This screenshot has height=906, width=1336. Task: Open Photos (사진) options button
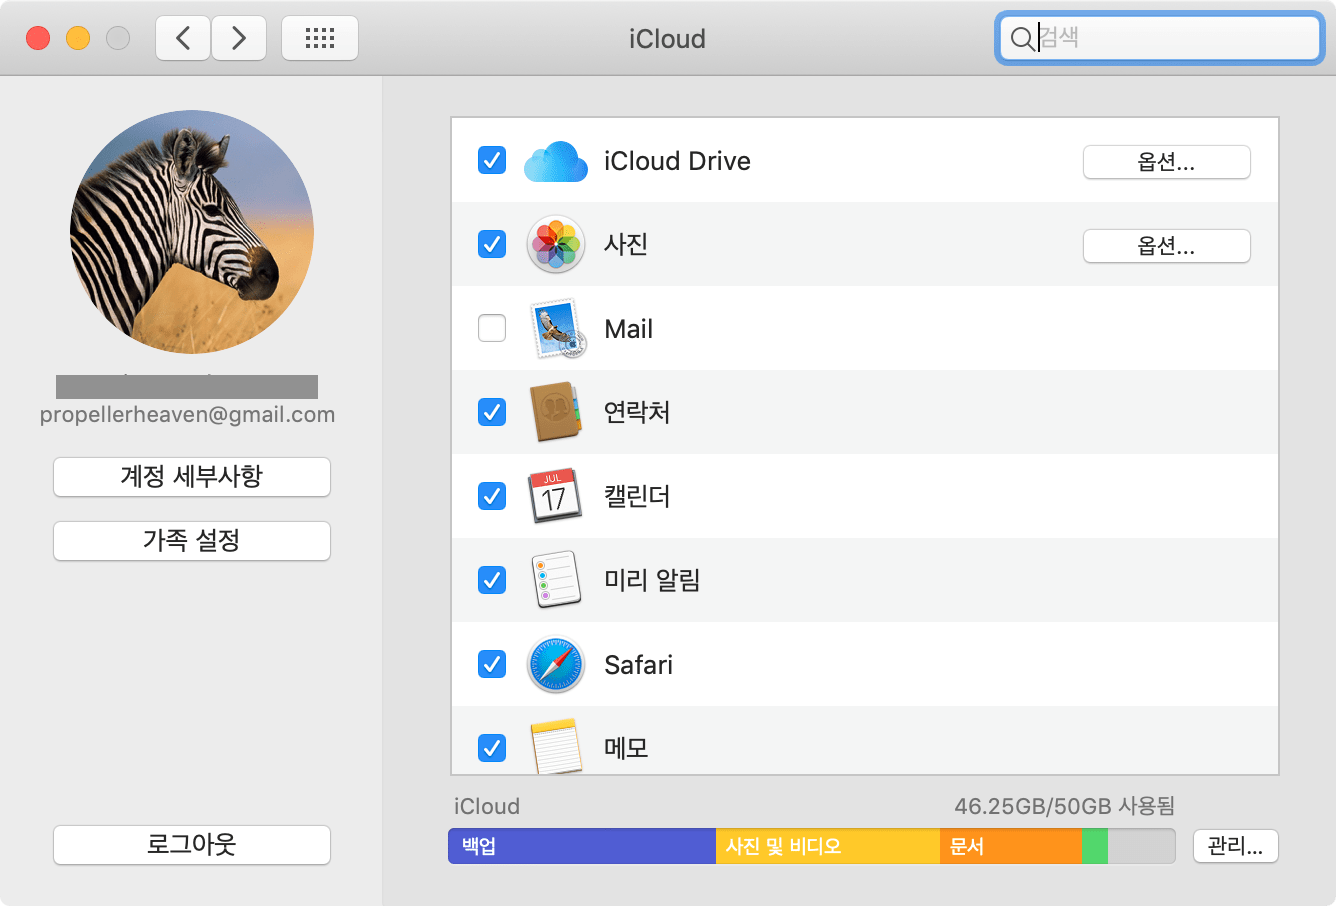[1166, 246]
